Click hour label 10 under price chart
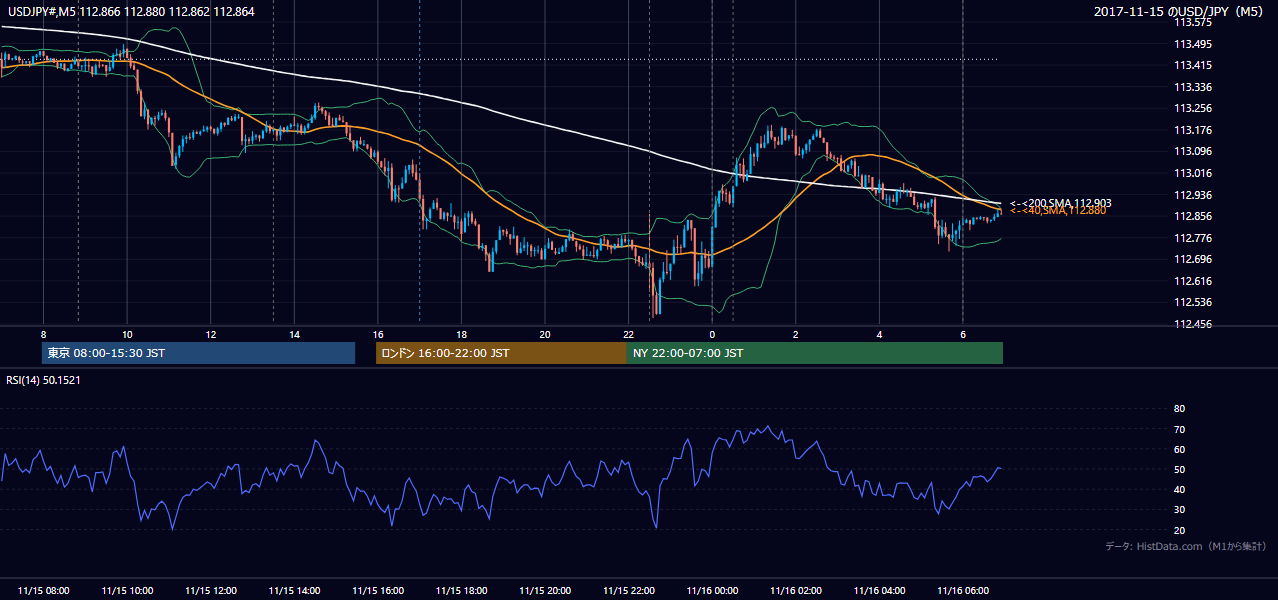 pos(127,334)
